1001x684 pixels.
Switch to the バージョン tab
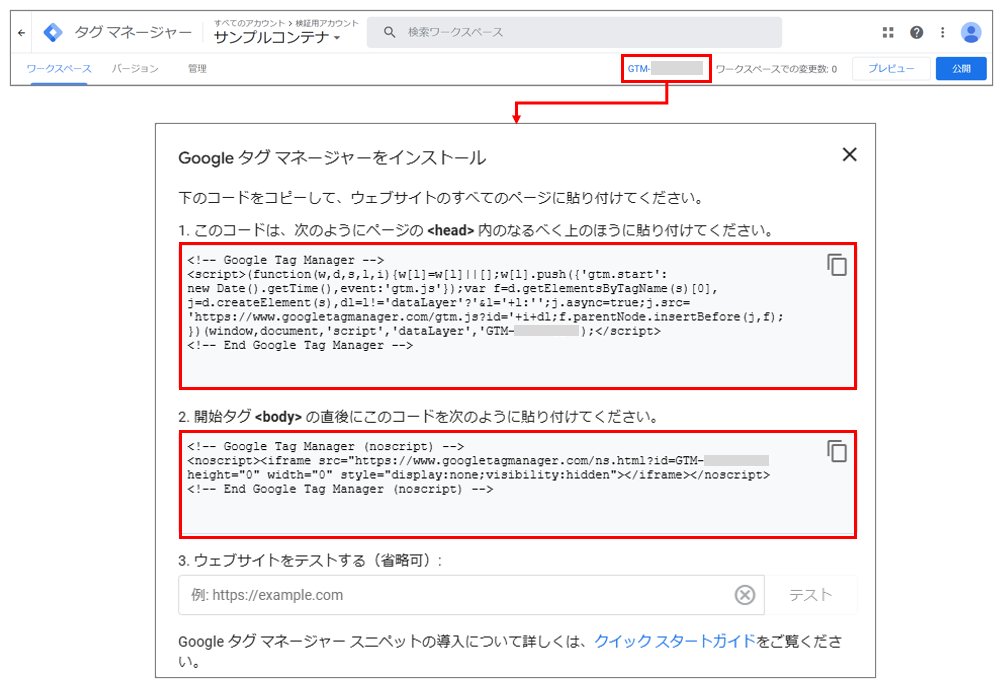pyautogui.click(x=135, y=69)
